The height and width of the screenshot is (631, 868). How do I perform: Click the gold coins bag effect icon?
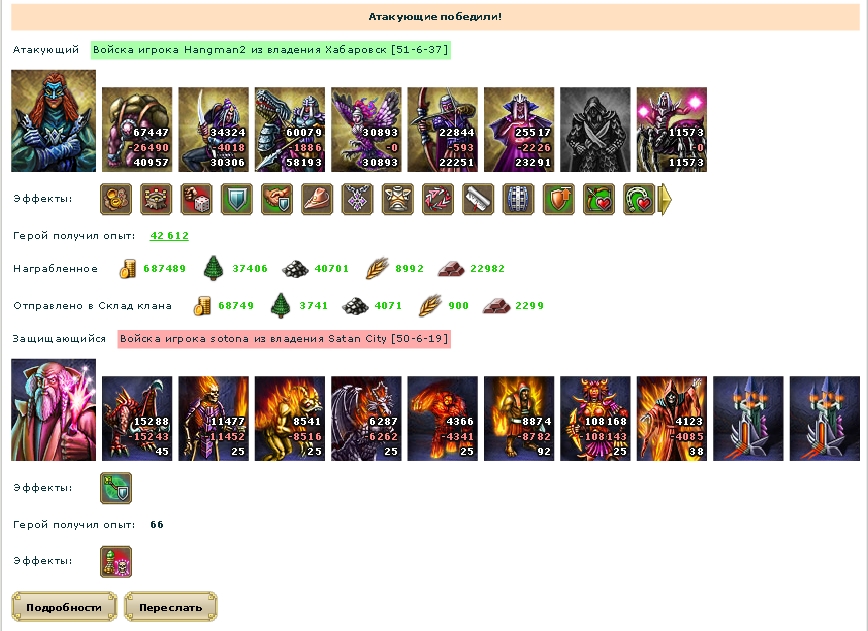click(x=116, y=199)
